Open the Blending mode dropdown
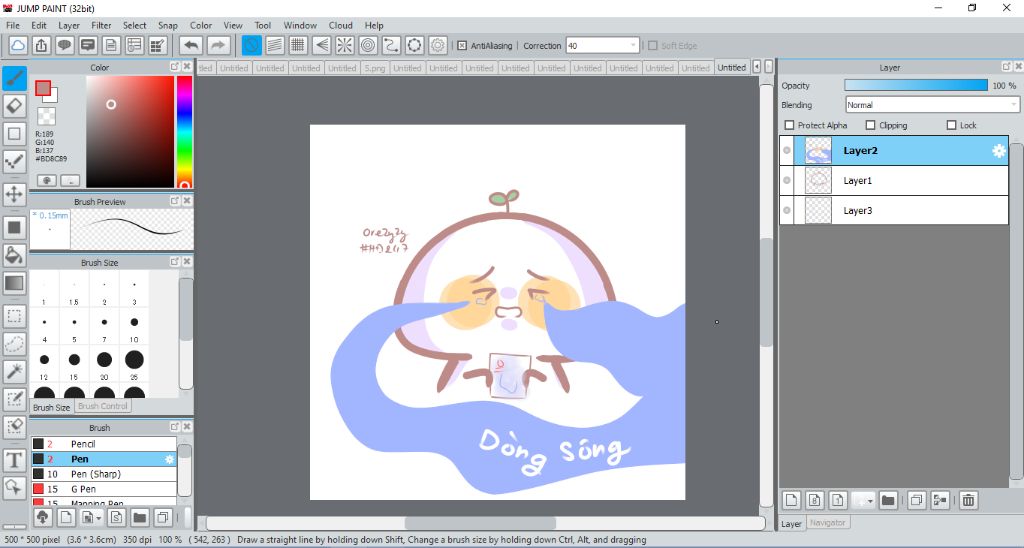1024x548 pixels. (x=932, y=105)
